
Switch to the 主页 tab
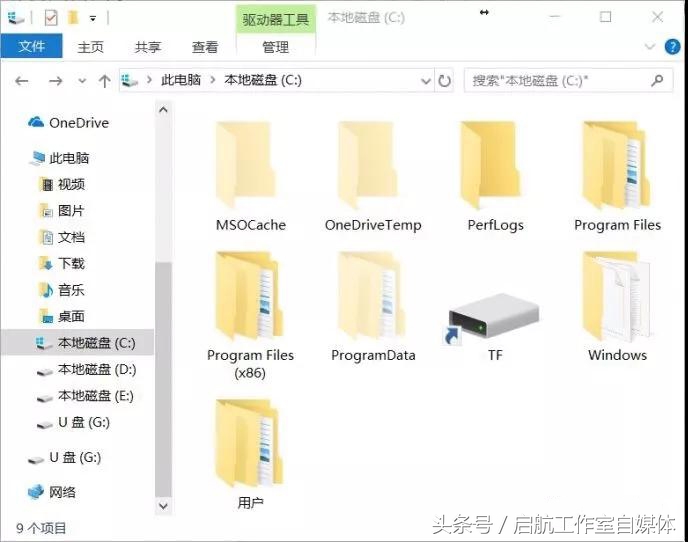click(x=90, y=47)
